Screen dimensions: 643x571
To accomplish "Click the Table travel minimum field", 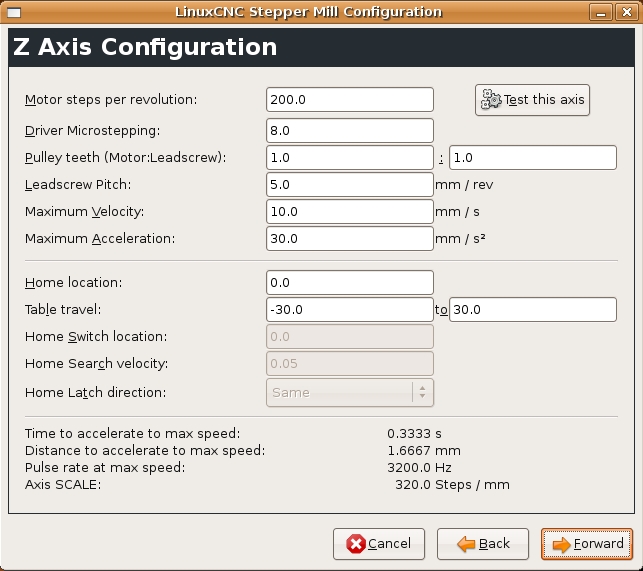I will (350, 309).
